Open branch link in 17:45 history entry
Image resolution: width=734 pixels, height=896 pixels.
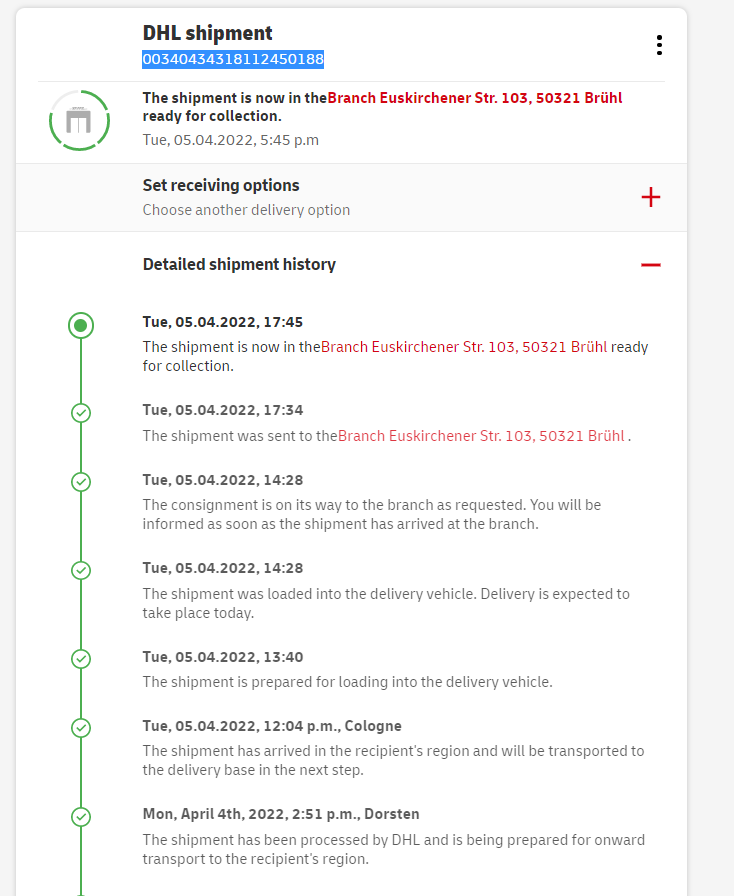[464, 347]
